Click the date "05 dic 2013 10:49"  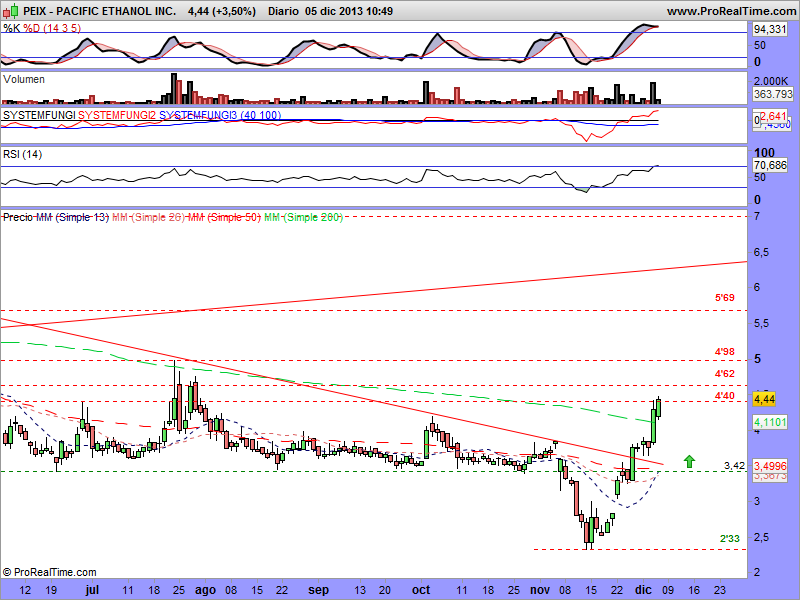349,11
